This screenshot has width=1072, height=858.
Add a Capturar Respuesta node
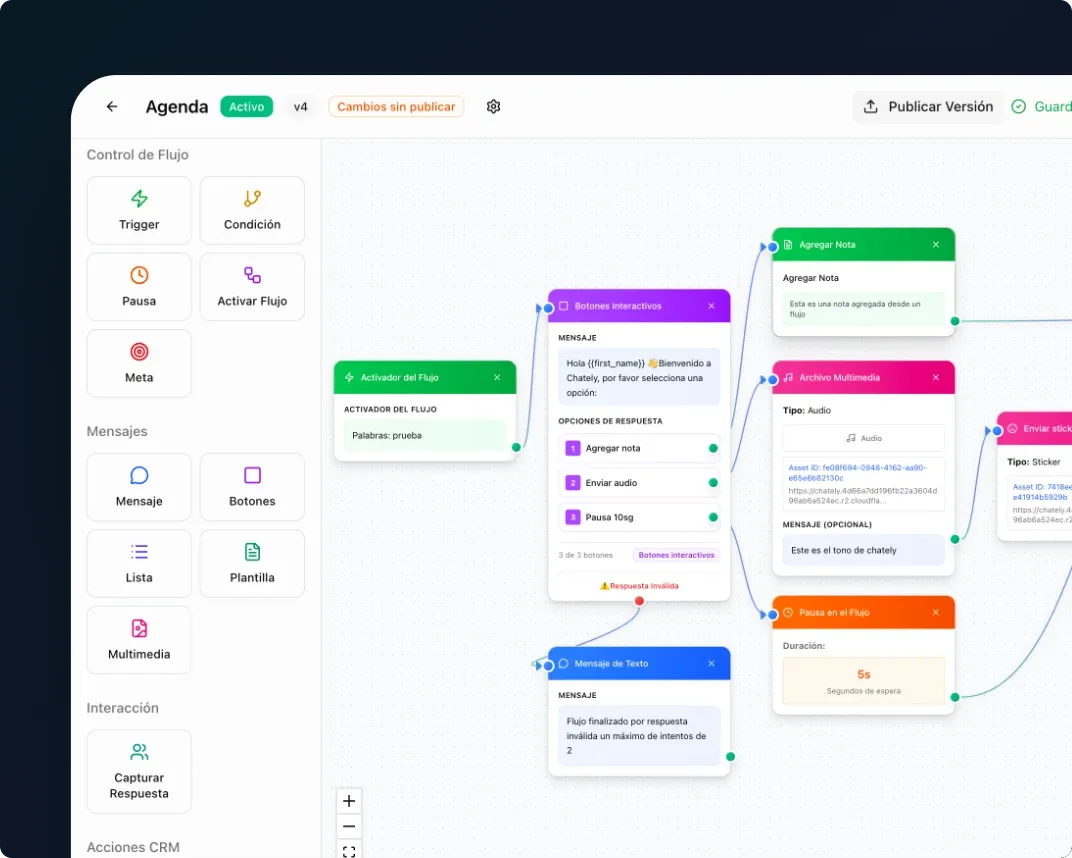point(139,772)
